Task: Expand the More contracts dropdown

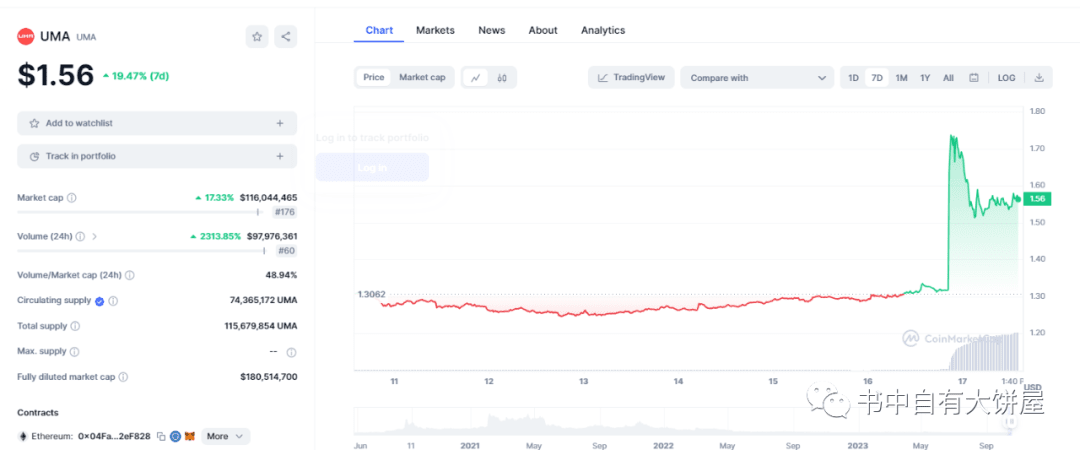Action: point(226,436)
